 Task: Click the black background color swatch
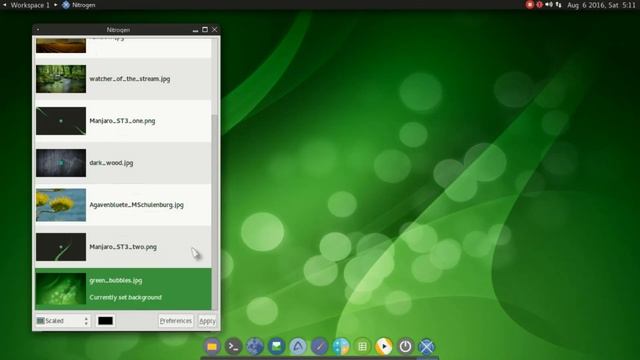[105, 321]
